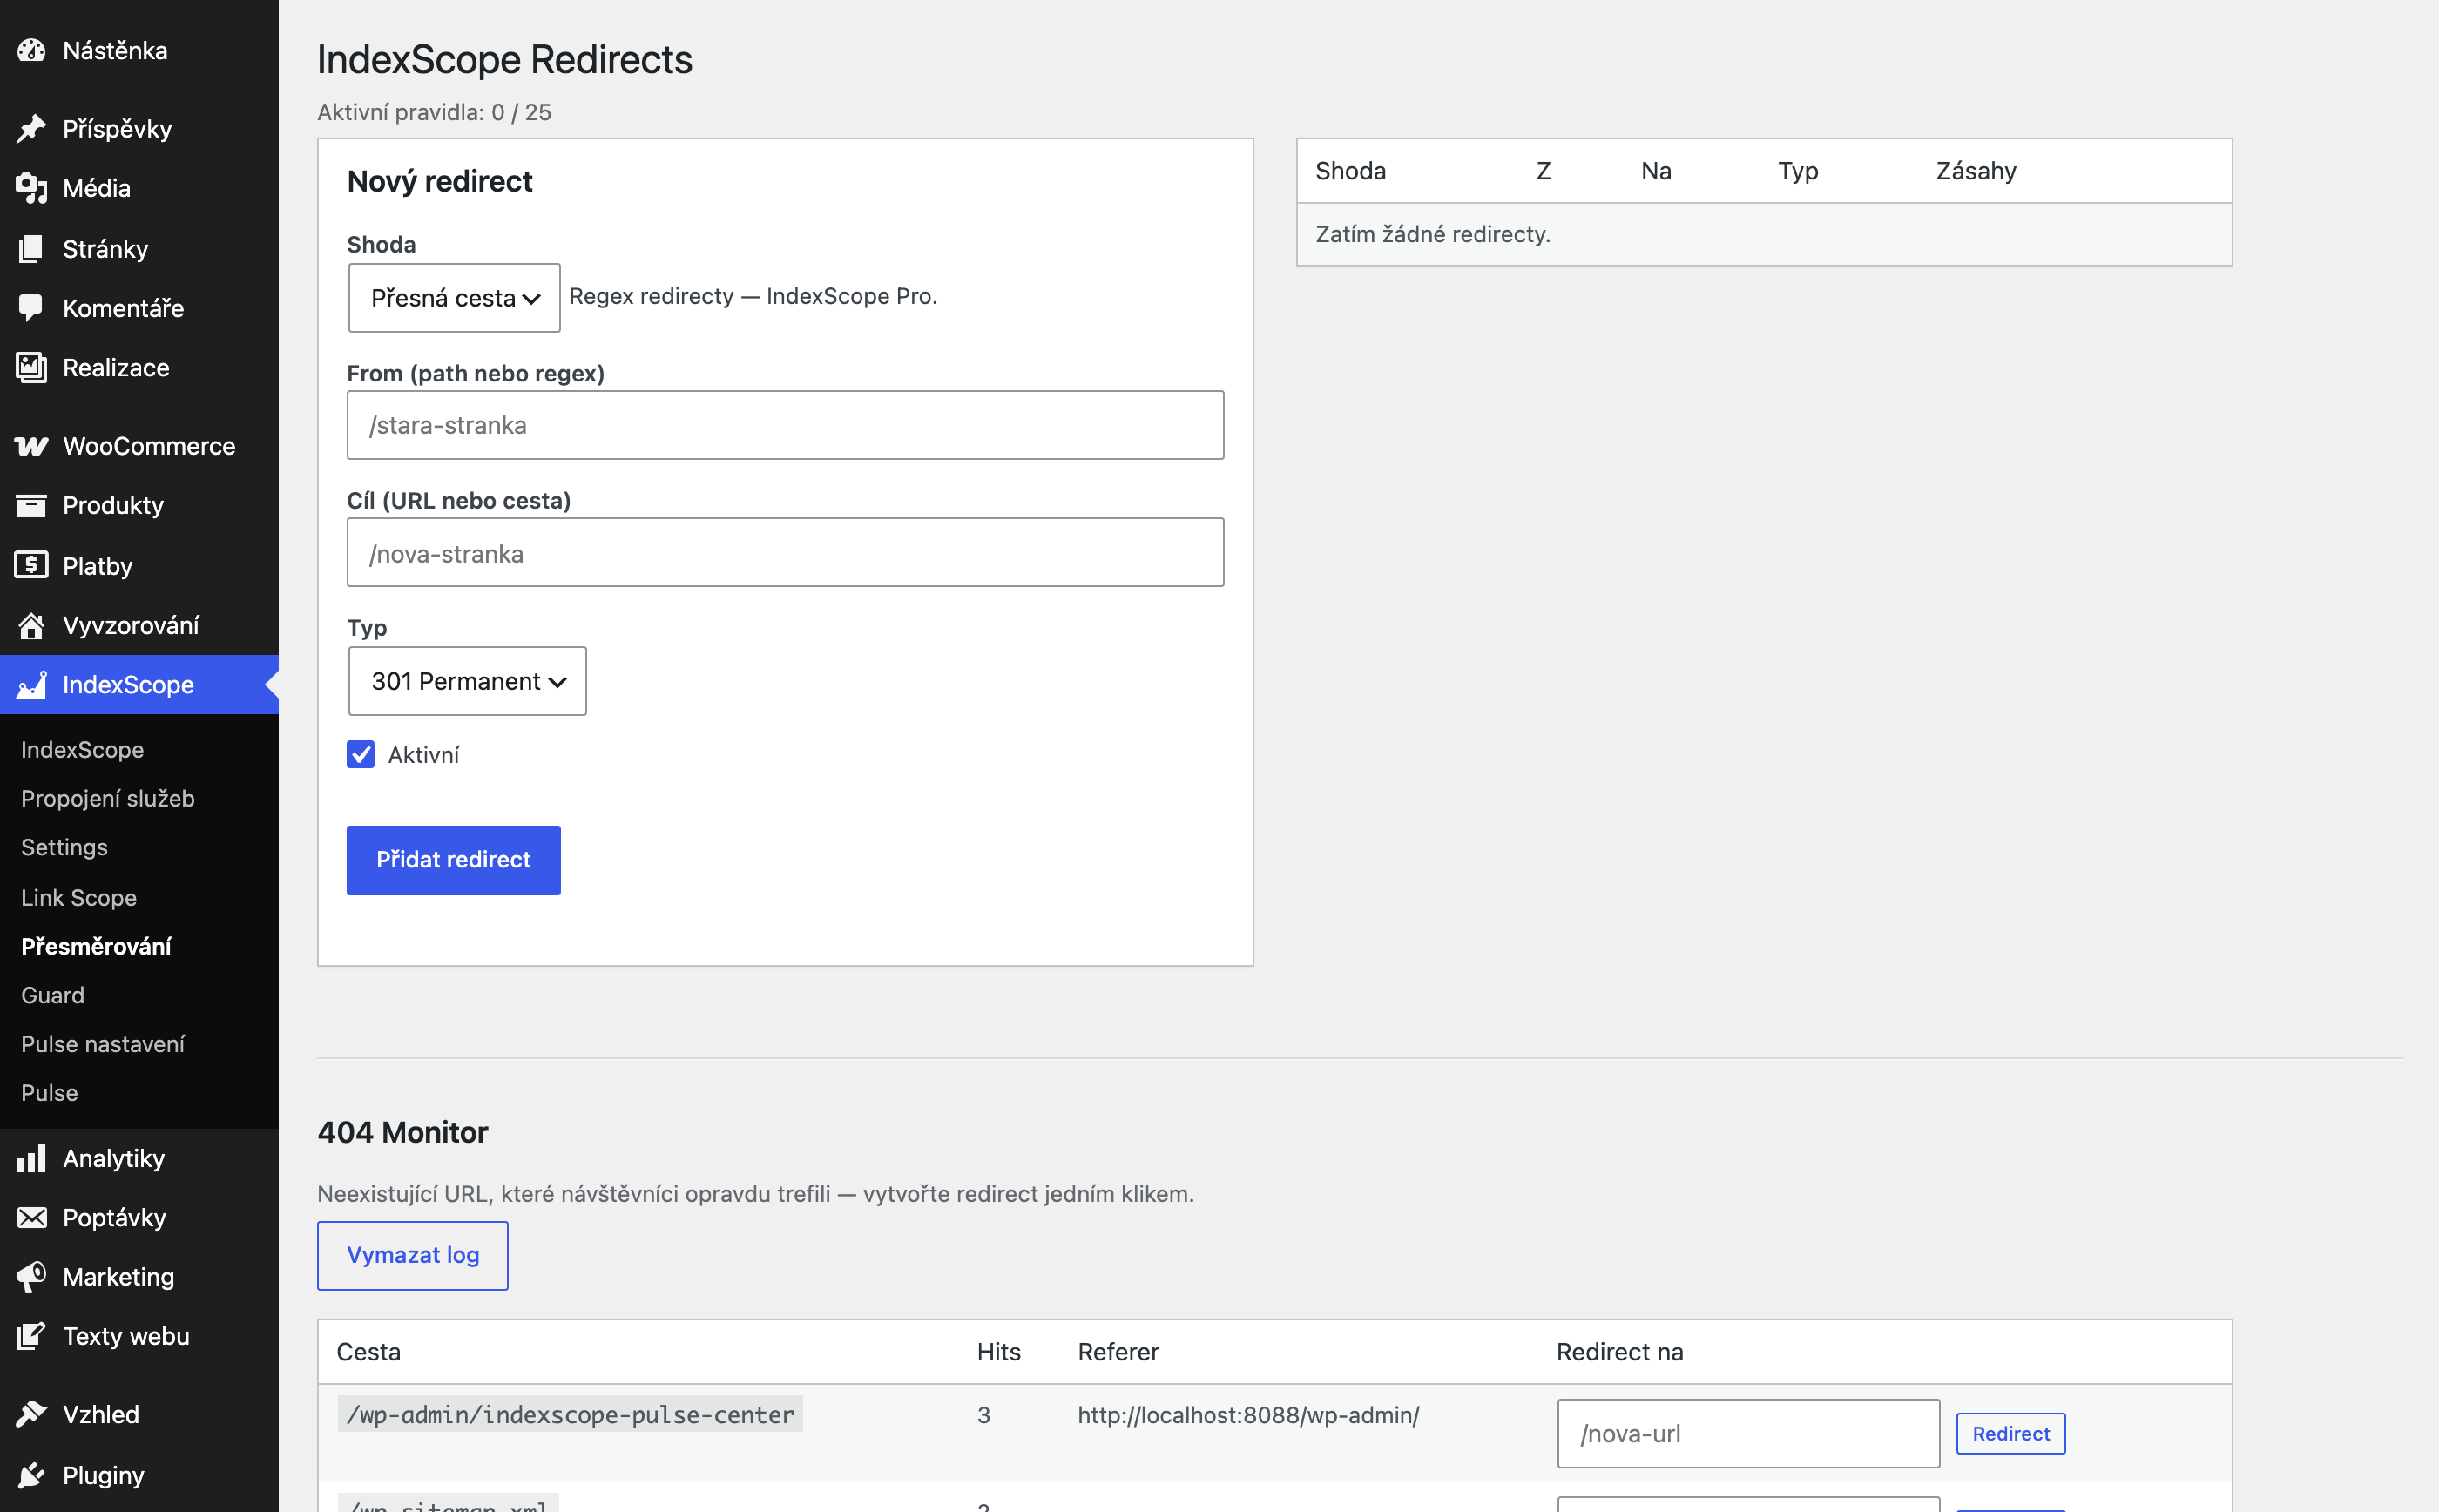Click the Hits column header
The width and height of the screenshot is (2439, 1512).
tap(998, 1351)
